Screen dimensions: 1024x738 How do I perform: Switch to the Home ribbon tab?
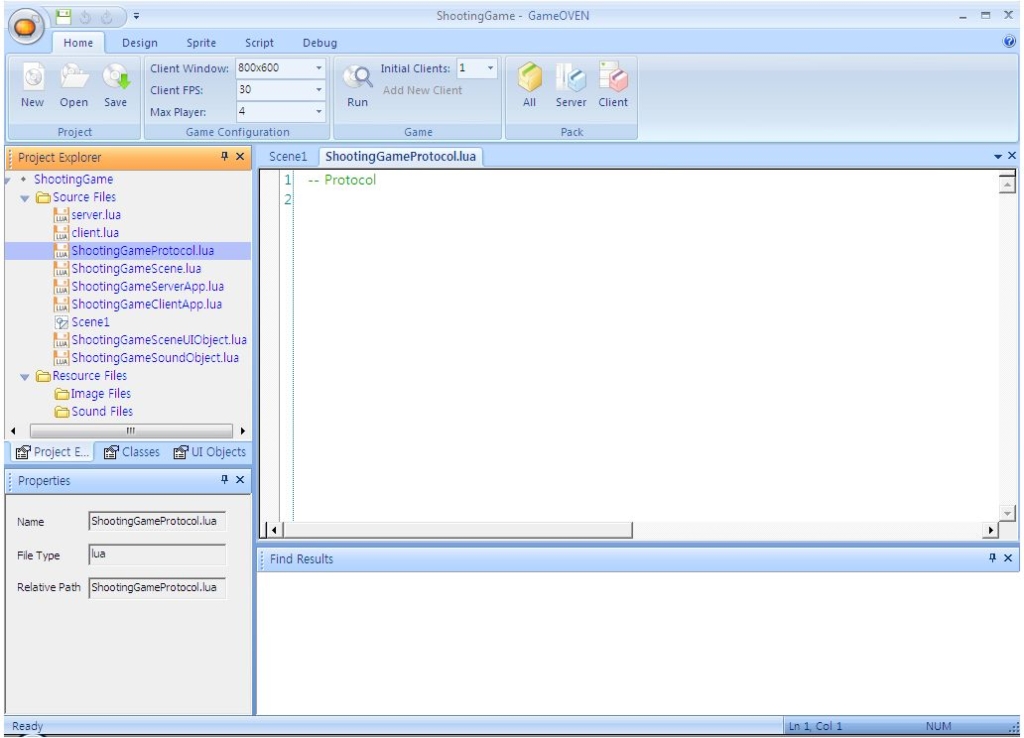click(78, 42)
